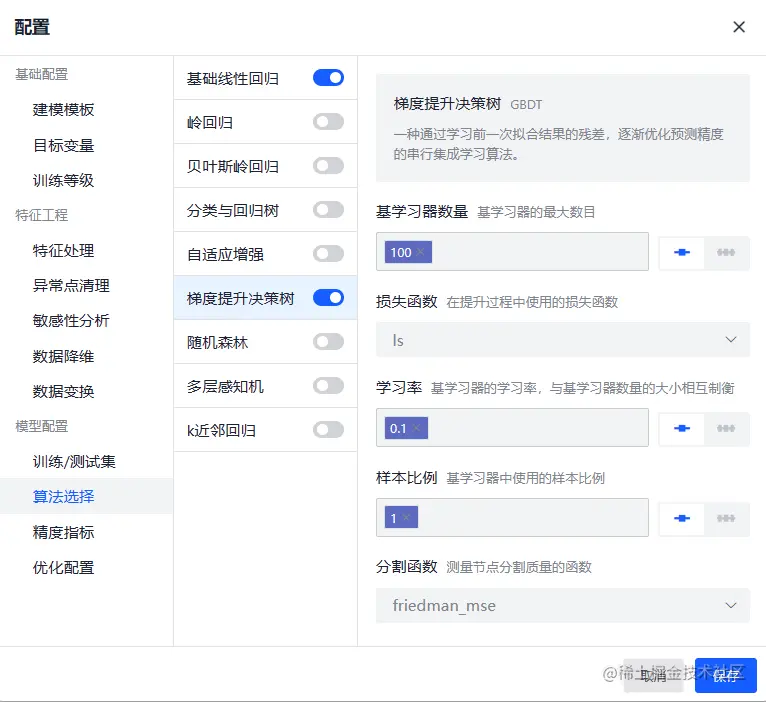Go to 训练等级 section
Screen dimensions: 766x702
click(64, 181)
